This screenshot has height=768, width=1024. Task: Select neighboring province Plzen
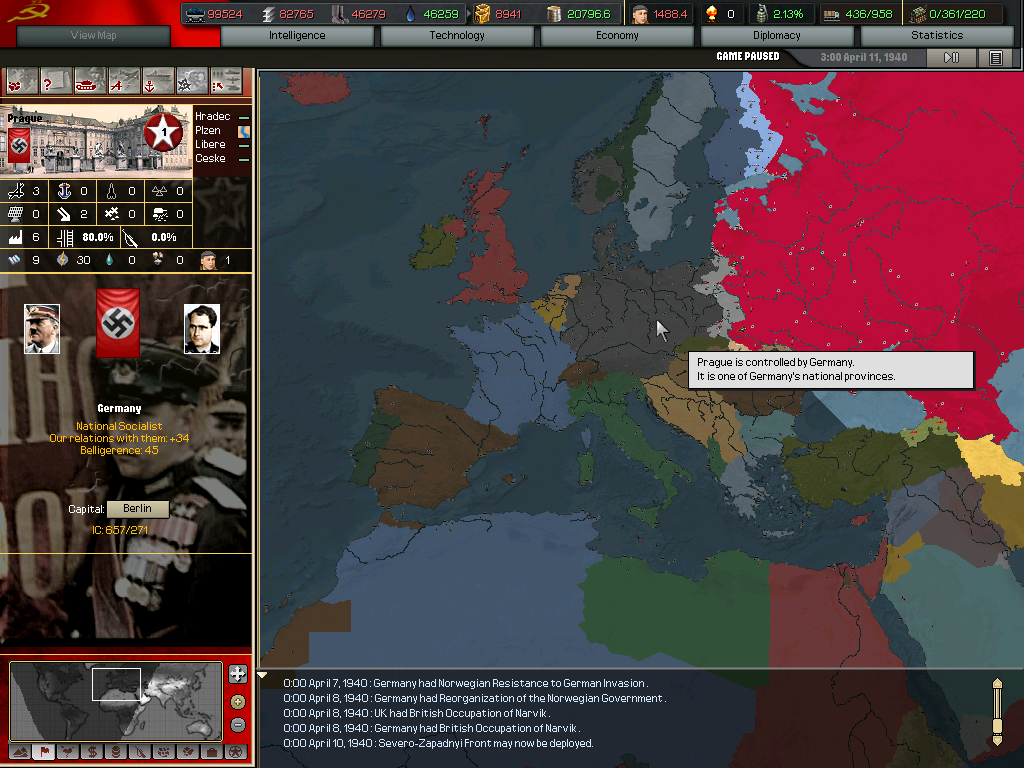coord(208,131)
